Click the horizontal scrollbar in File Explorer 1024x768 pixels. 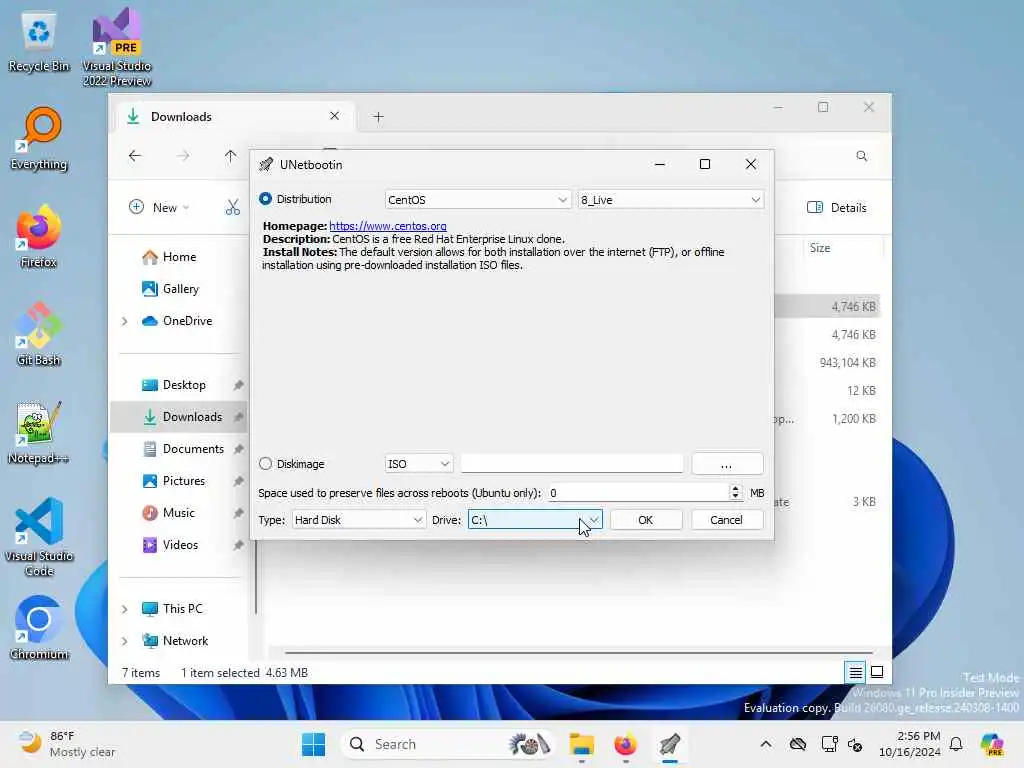tap(579, 652)
